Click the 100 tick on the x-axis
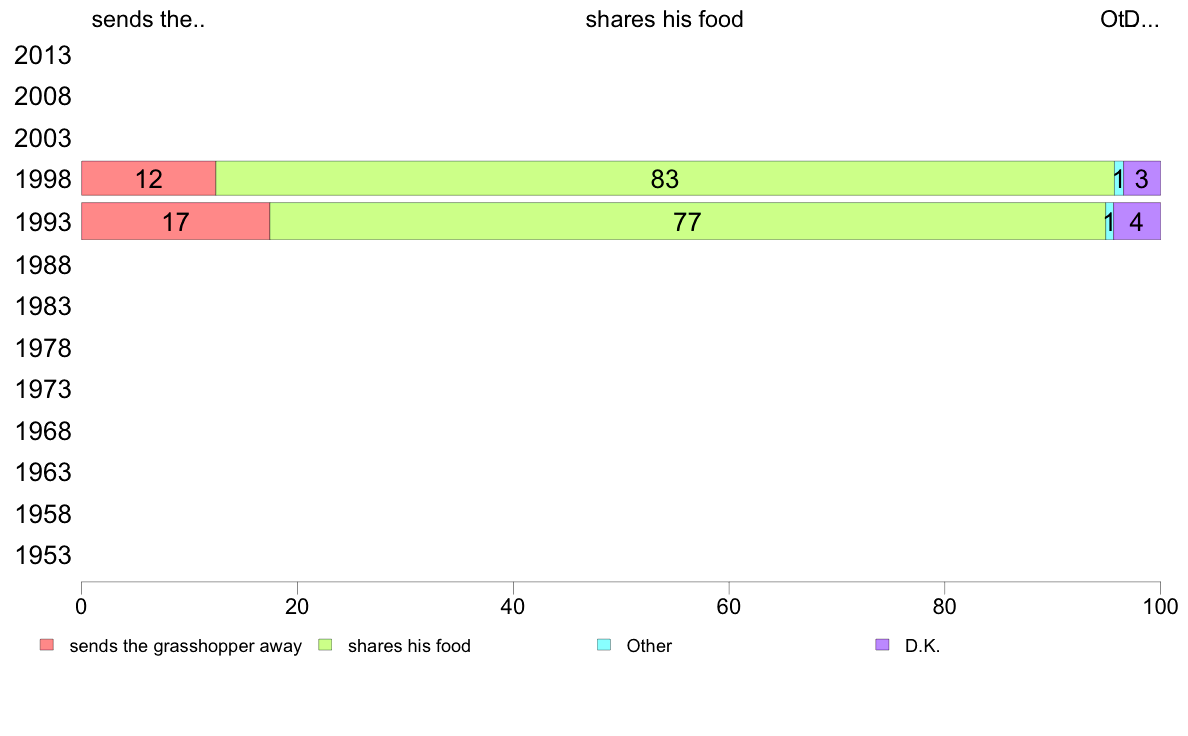The image size is (1188, 736). pyautogui.click(x=1160, y=605)
